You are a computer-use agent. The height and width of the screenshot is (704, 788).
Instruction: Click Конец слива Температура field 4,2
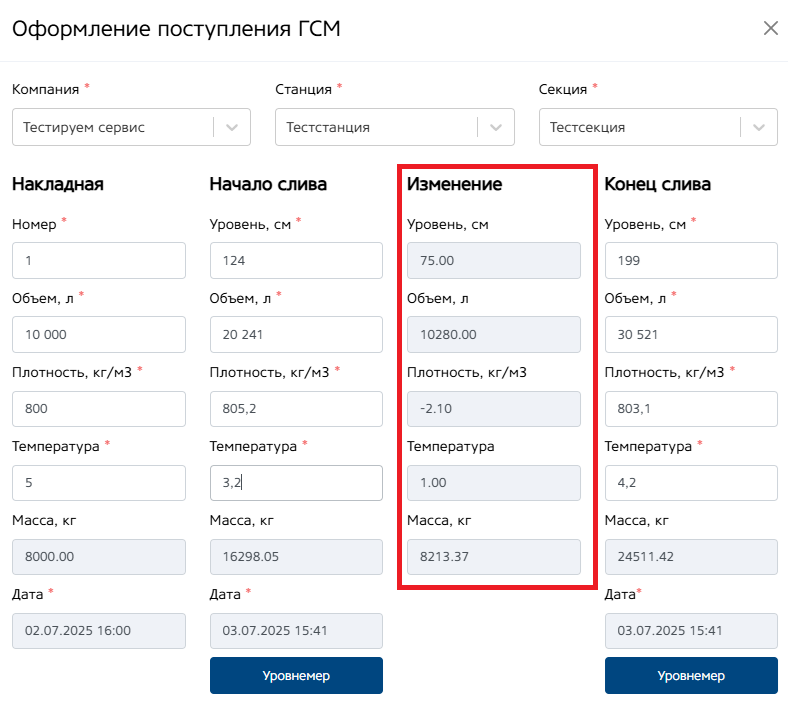click(691, 483)
